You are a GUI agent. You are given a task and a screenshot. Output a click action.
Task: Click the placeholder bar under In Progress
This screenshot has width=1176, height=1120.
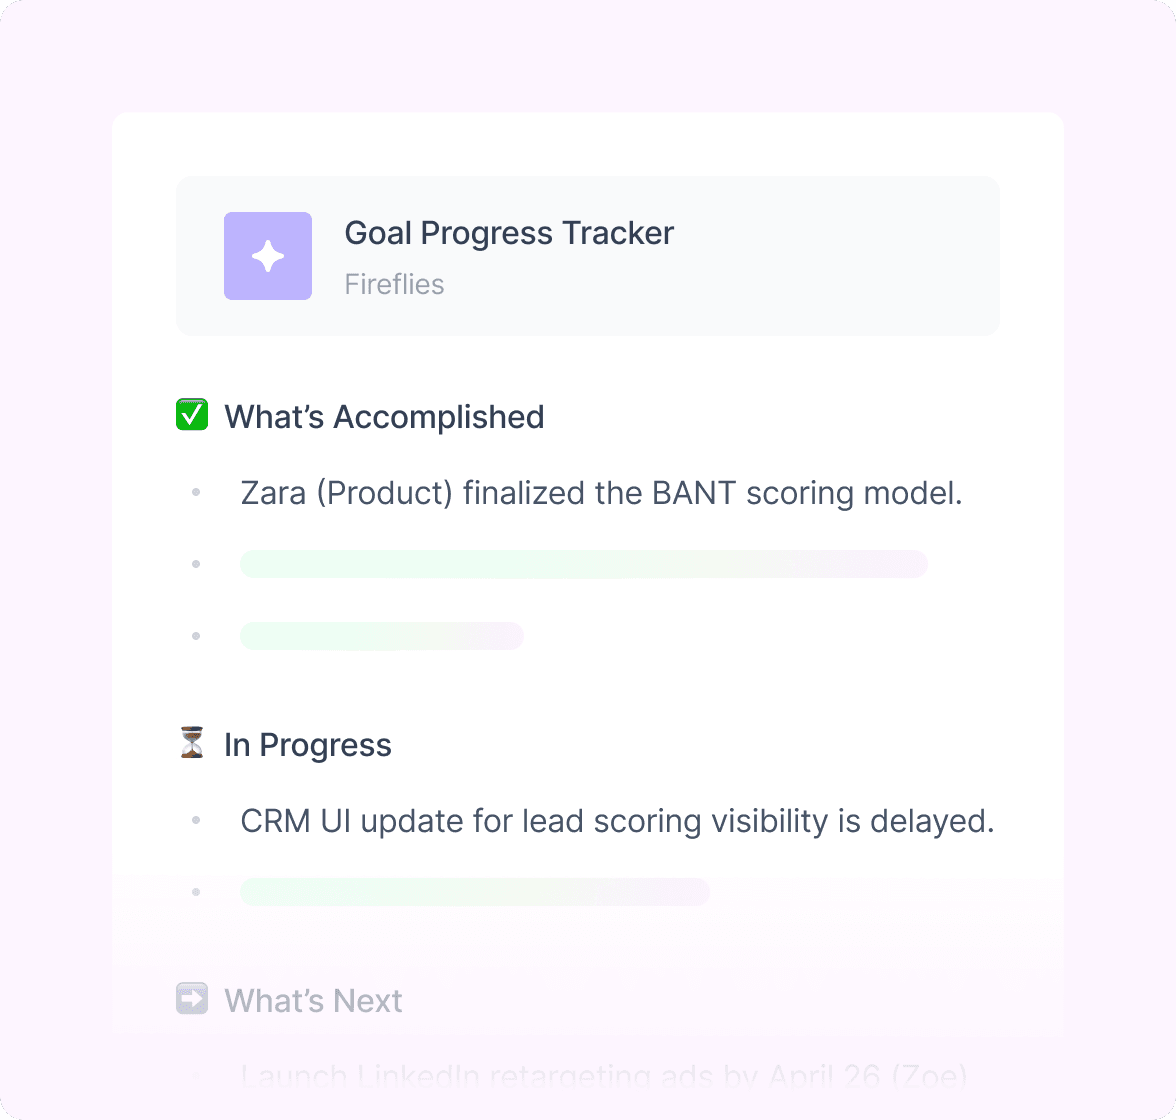tap(475, 892)
